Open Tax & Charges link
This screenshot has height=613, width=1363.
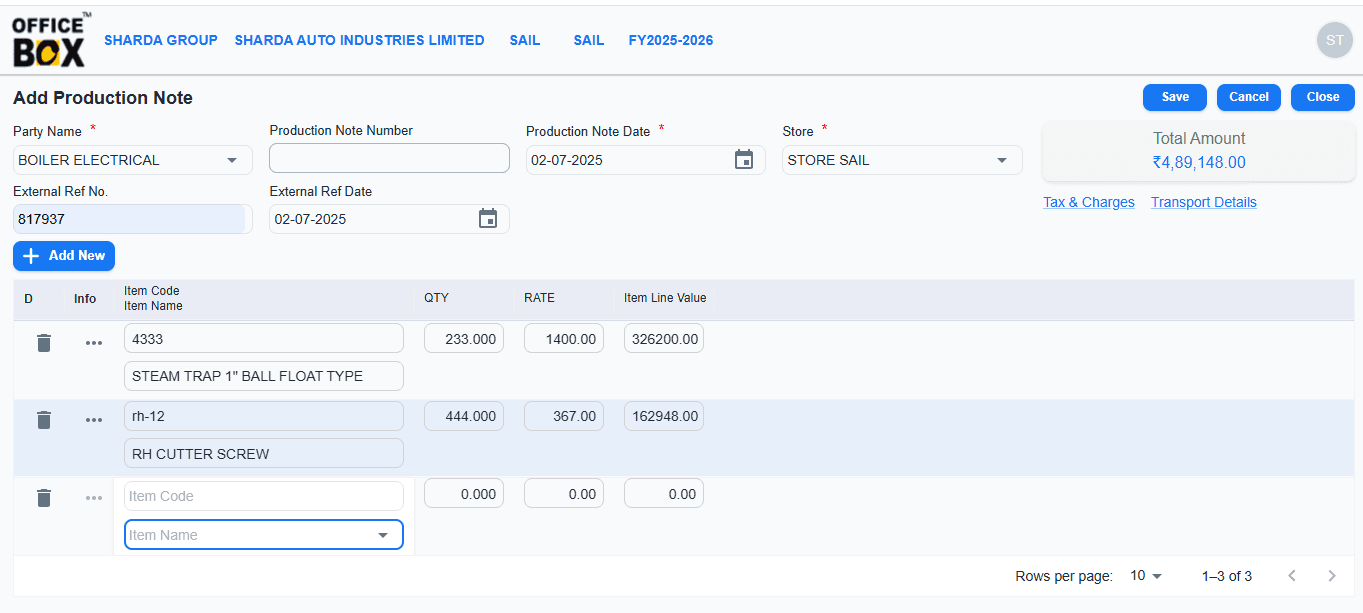tap(1089, 202)
